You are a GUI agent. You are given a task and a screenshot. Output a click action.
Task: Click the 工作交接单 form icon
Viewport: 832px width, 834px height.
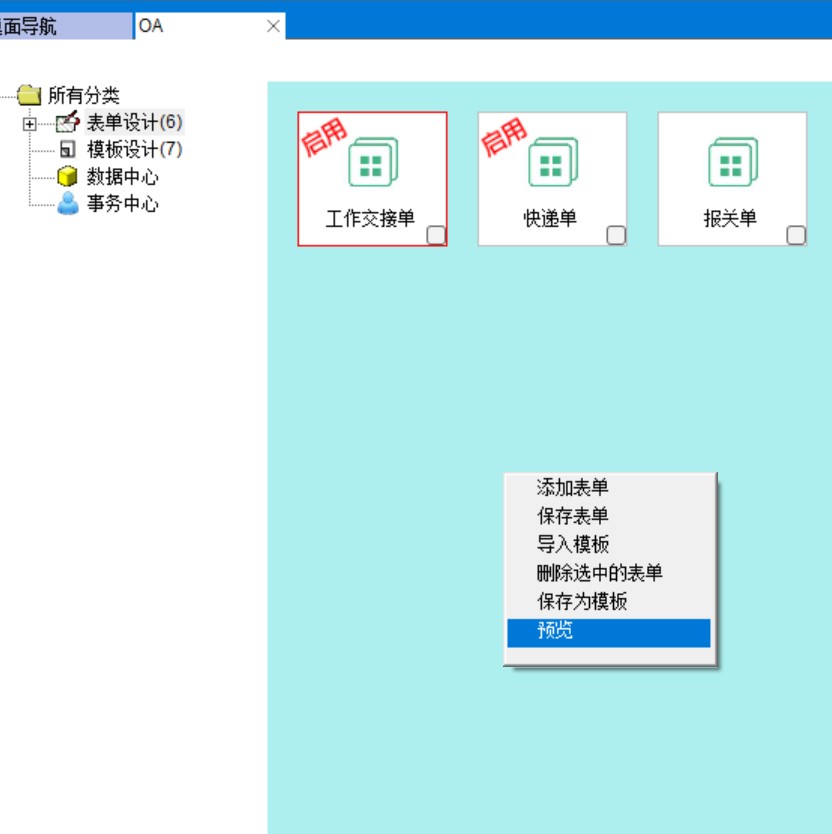point(373,164)
